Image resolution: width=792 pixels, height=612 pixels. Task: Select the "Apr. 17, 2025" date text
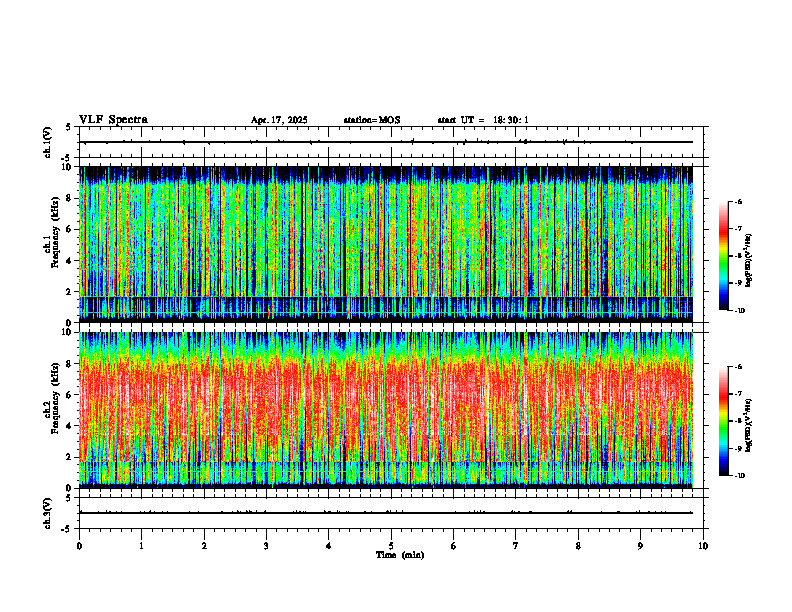pos(279,120)
